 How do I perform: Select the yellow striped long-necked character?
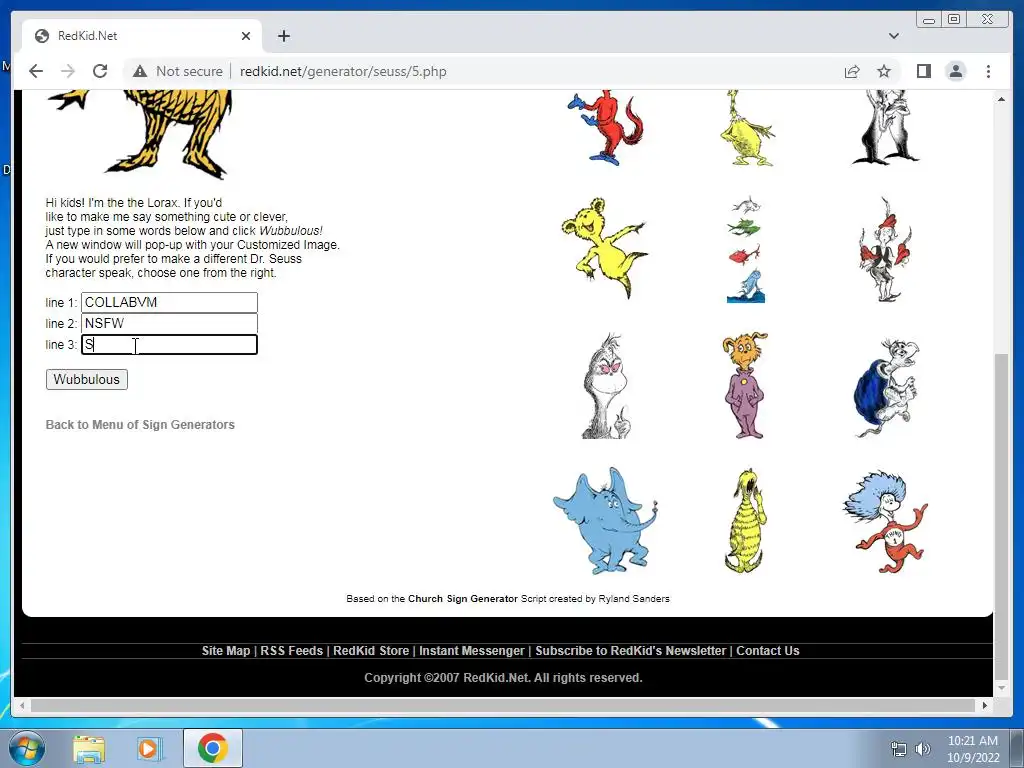[746, 520]
